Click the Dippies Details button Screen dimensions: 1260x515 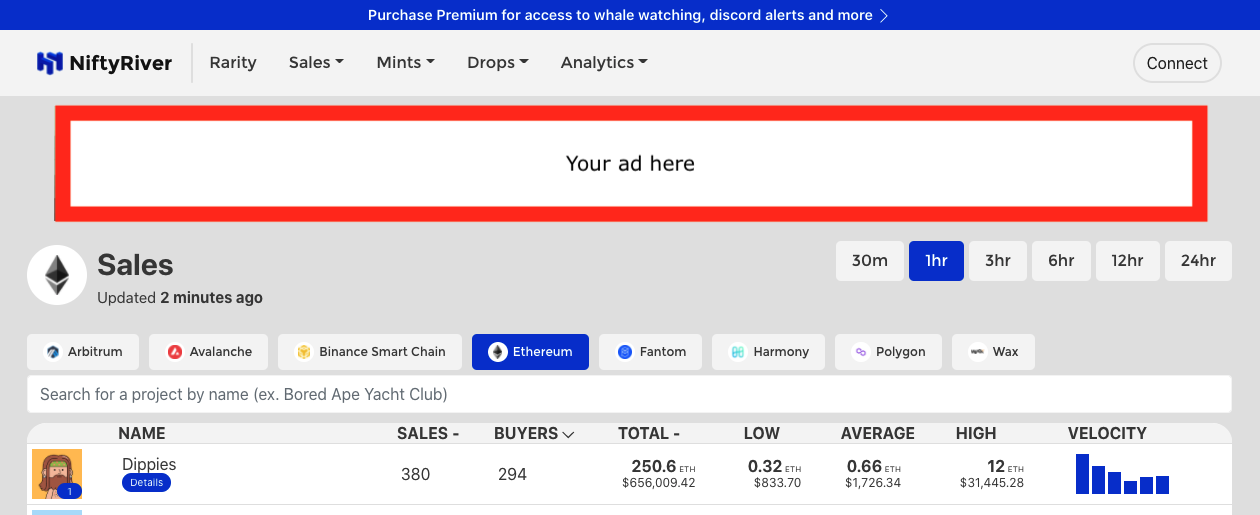[146, 483]
